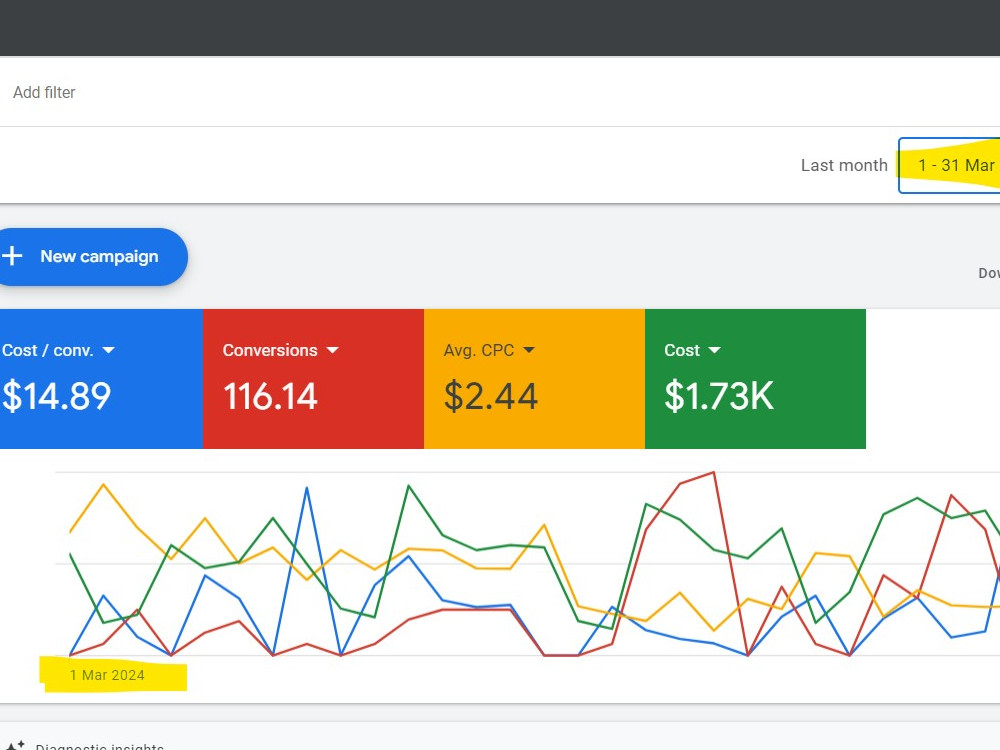Select the red 116.14 conversions scorecard
The width and height of the screenshot is (1000, 750).
[x=313, y=379]
